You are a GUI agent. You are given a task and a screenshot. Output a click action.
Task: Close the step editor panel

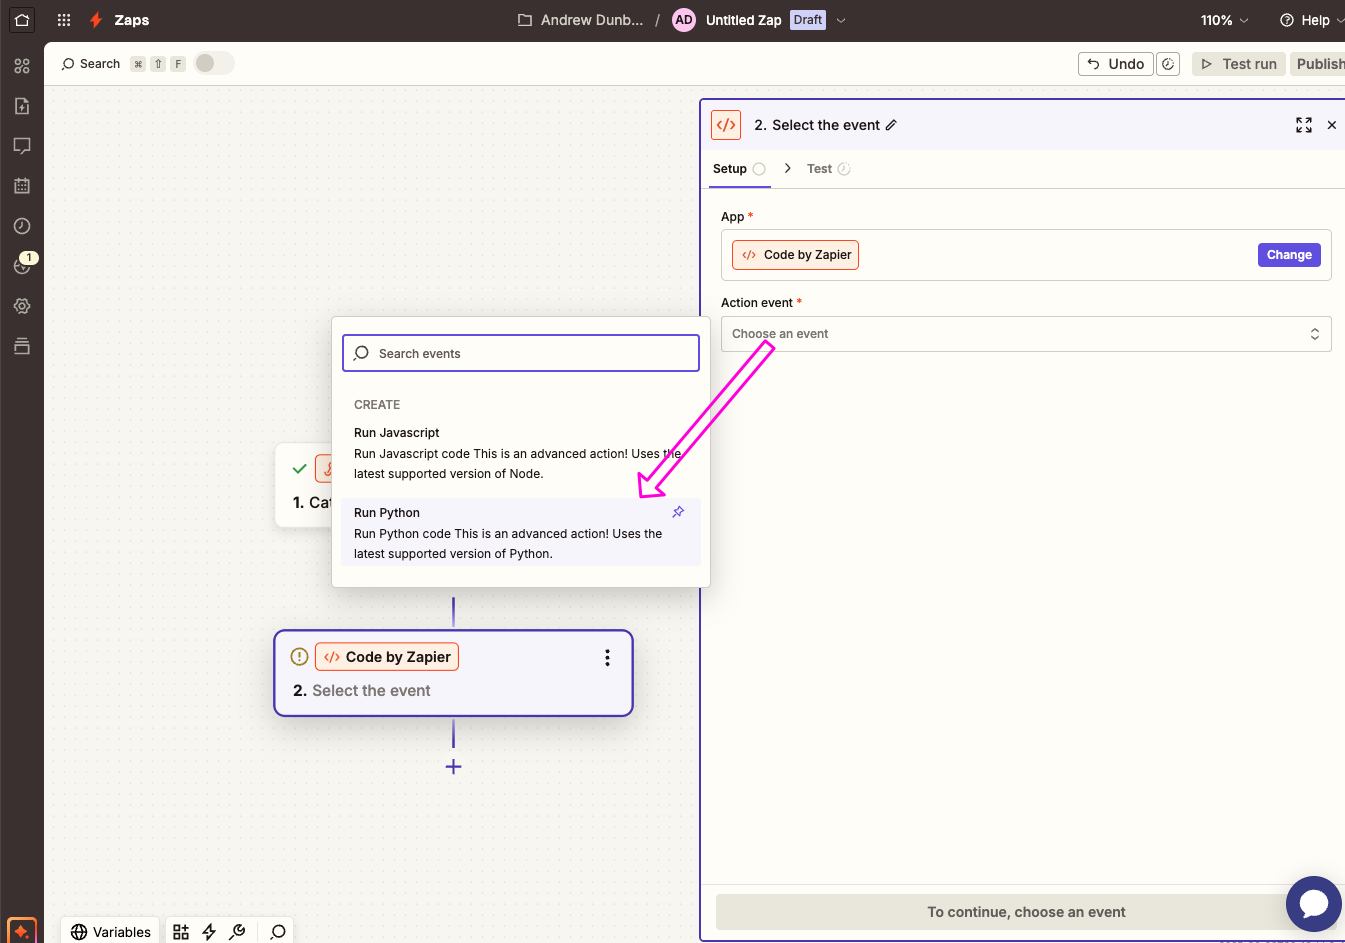click(x=1331, y=125)
